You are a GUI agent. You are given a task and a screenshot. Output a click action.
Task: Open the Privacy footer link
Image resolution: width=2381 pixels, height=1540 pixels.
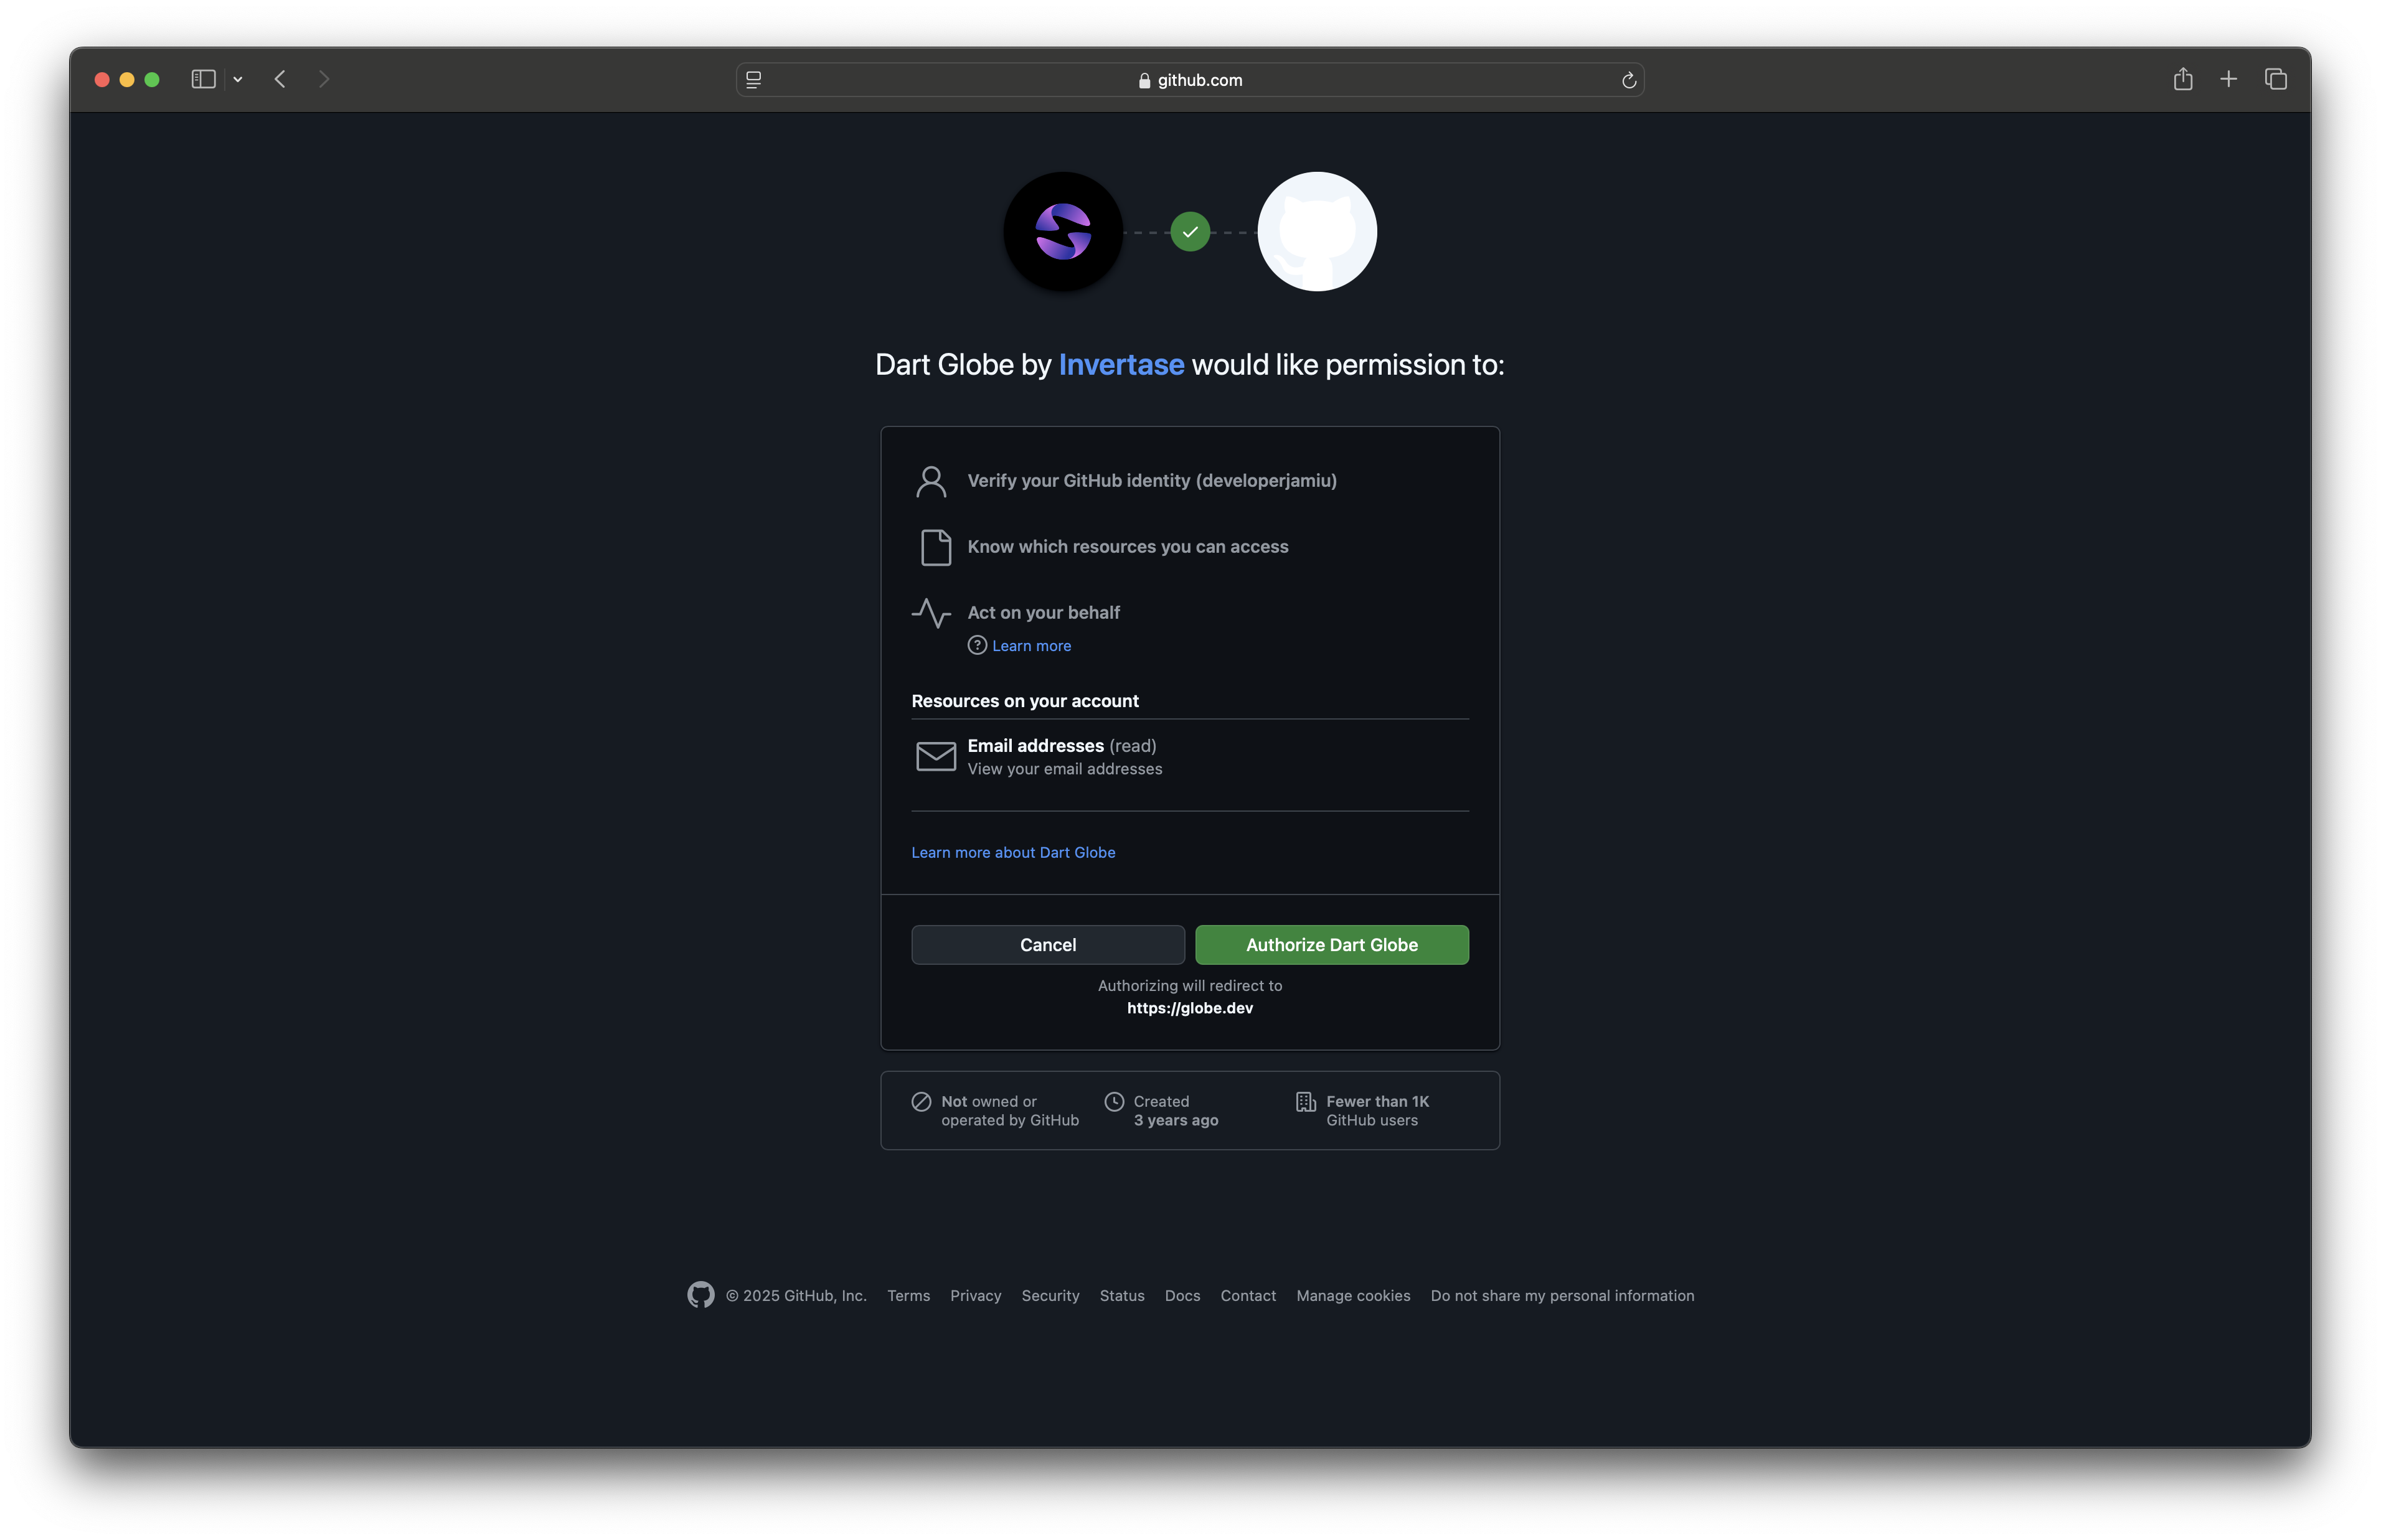point(975,1296)
